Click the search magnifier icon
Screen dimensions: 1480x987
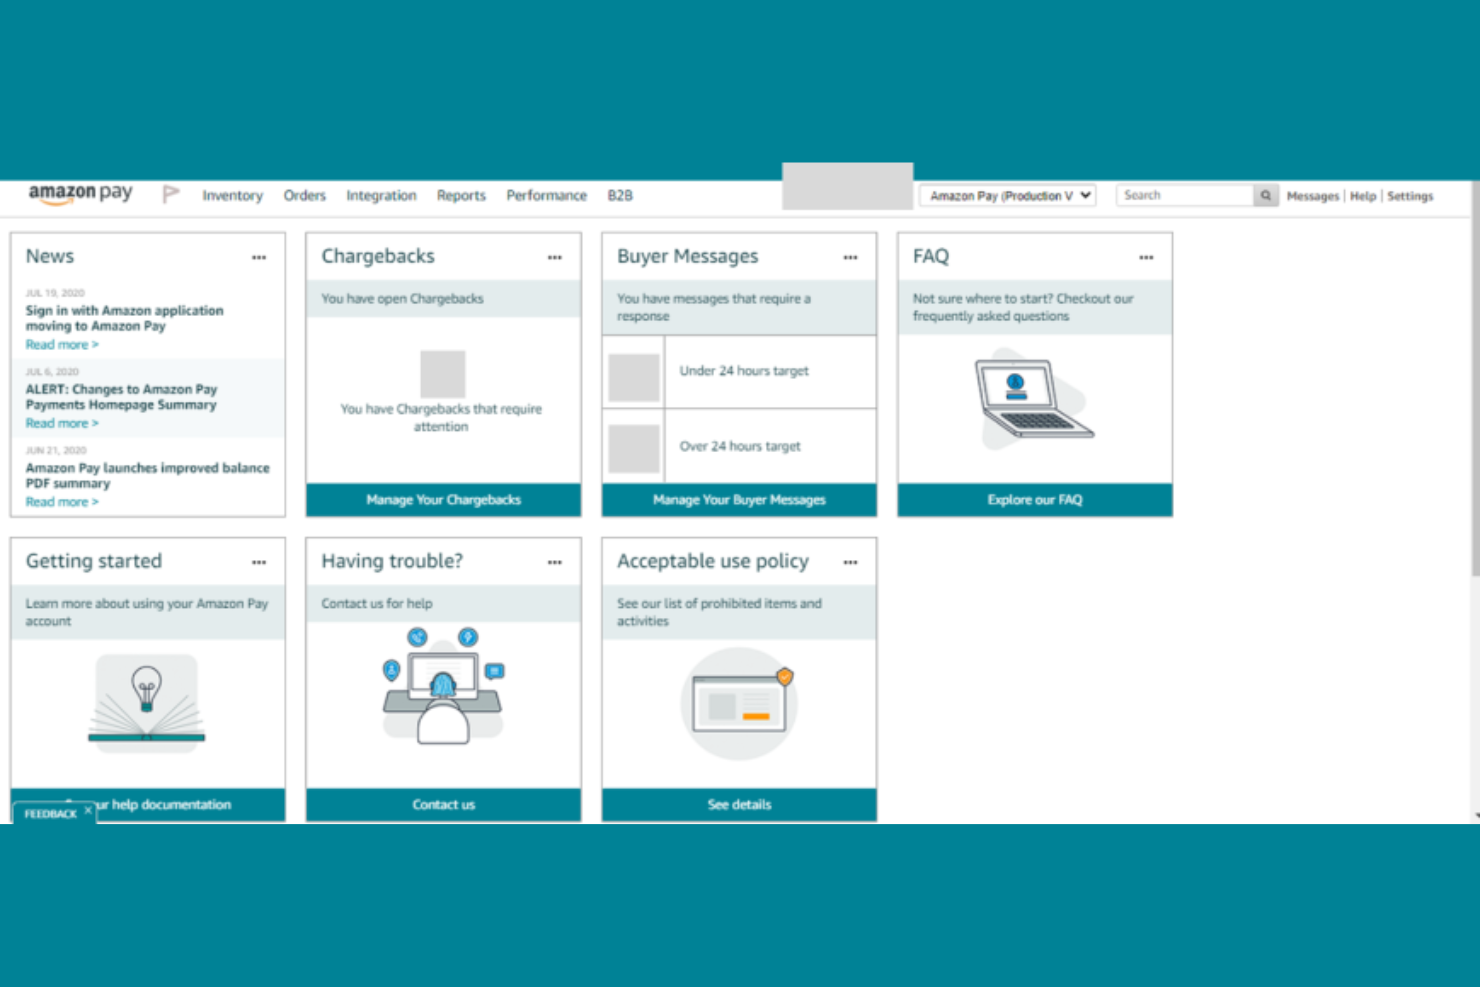(1265, 195)
